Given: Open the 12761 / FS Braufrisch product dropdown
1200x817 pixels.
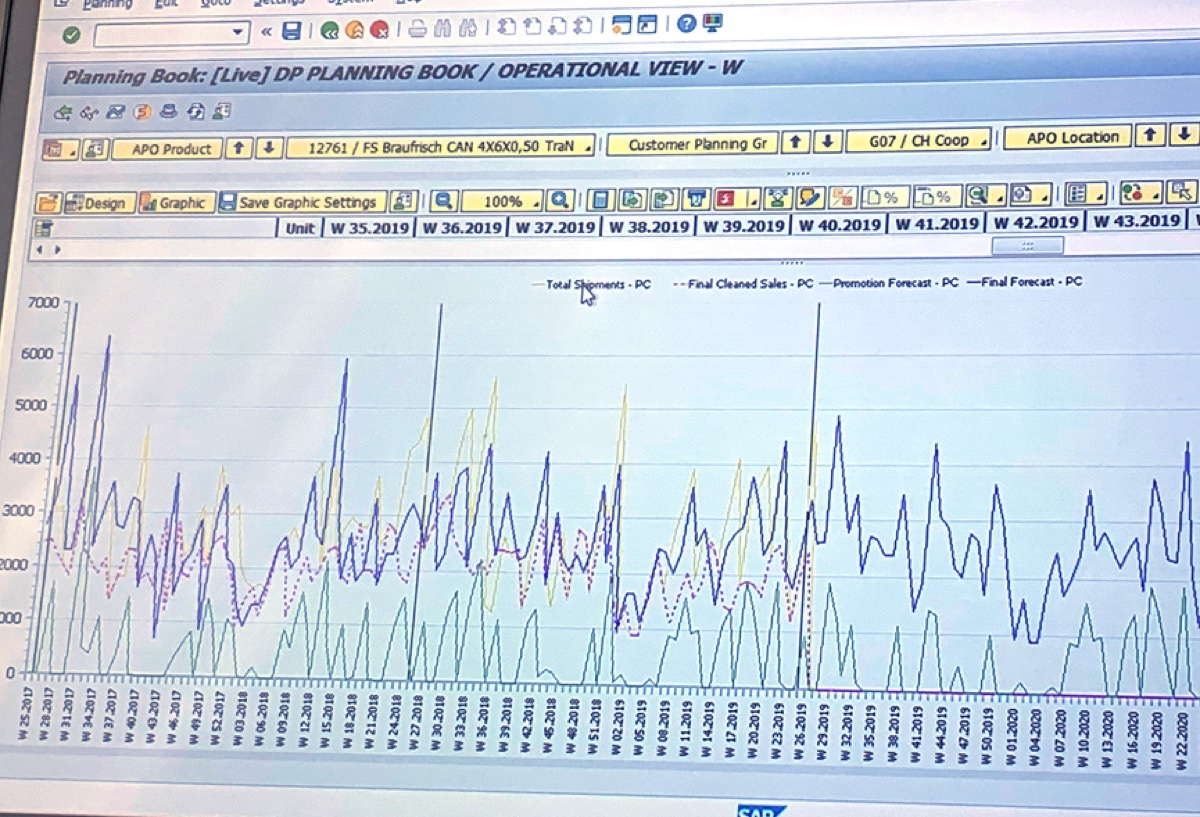Looking at the screenshot, I should coord(441,146).
